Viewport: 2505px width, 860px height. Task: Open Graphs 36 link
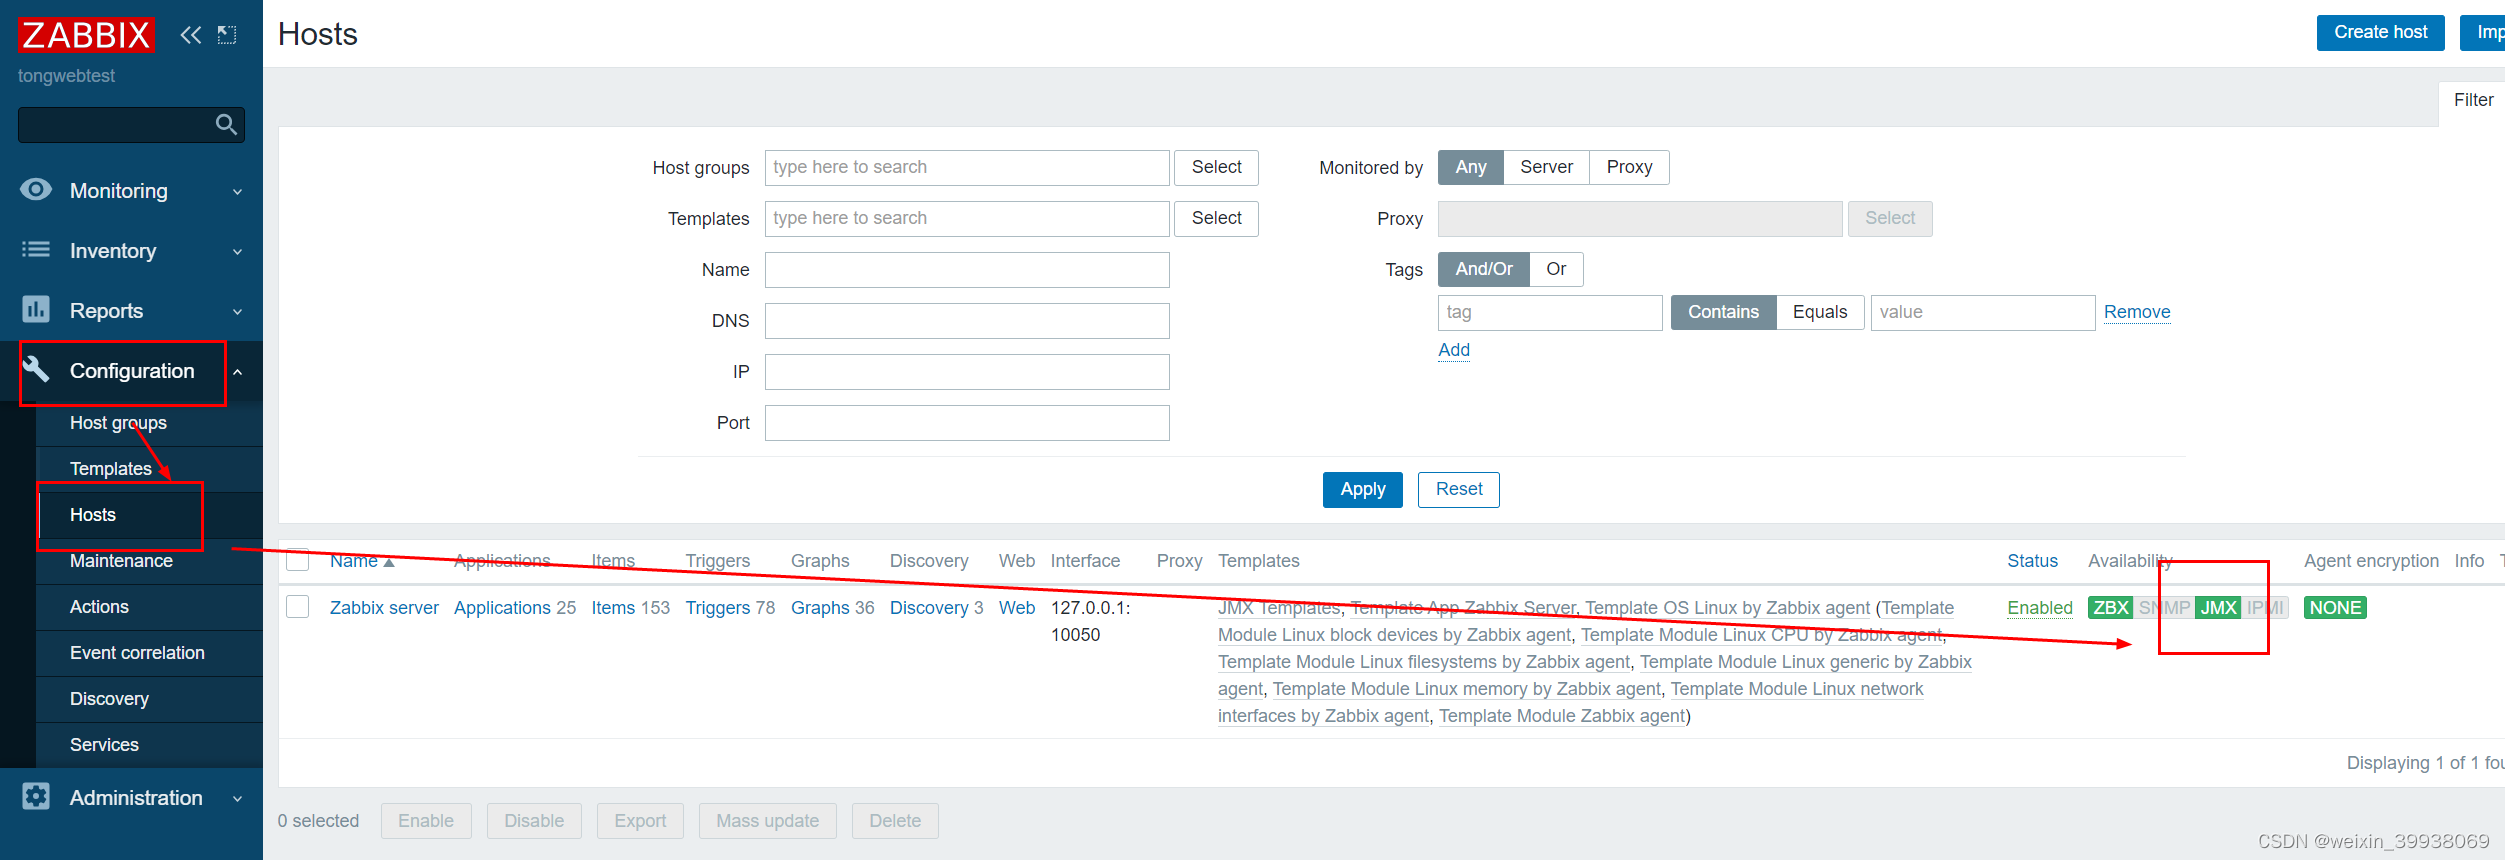[x=820, y=608]
